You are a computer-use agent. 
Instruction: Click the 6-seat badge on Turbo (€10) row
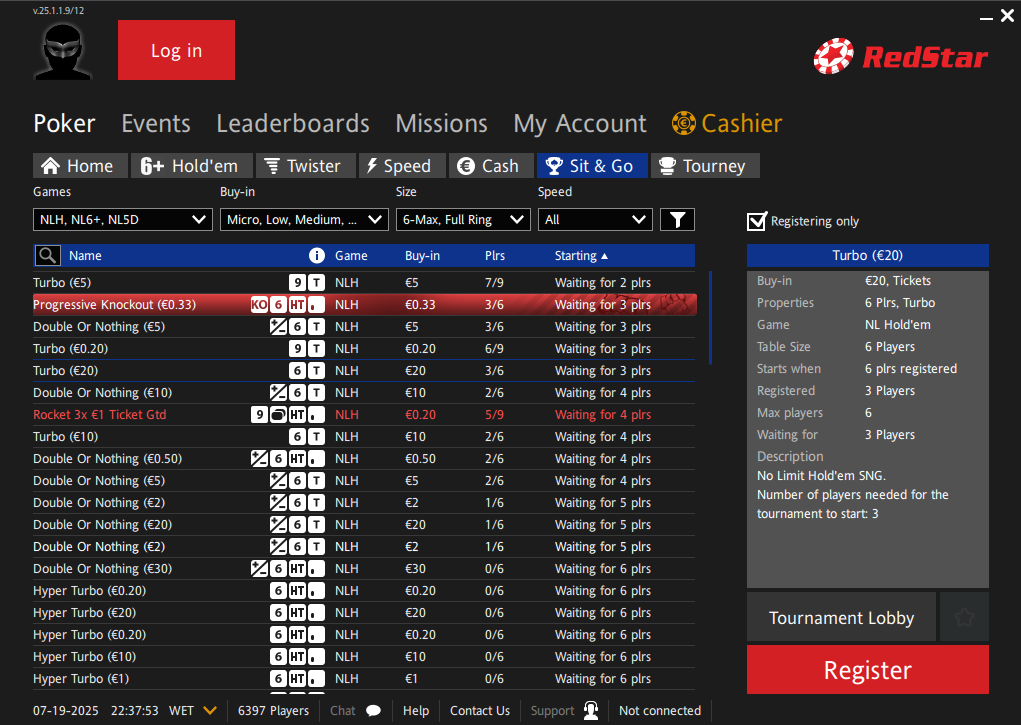(298, 436)
